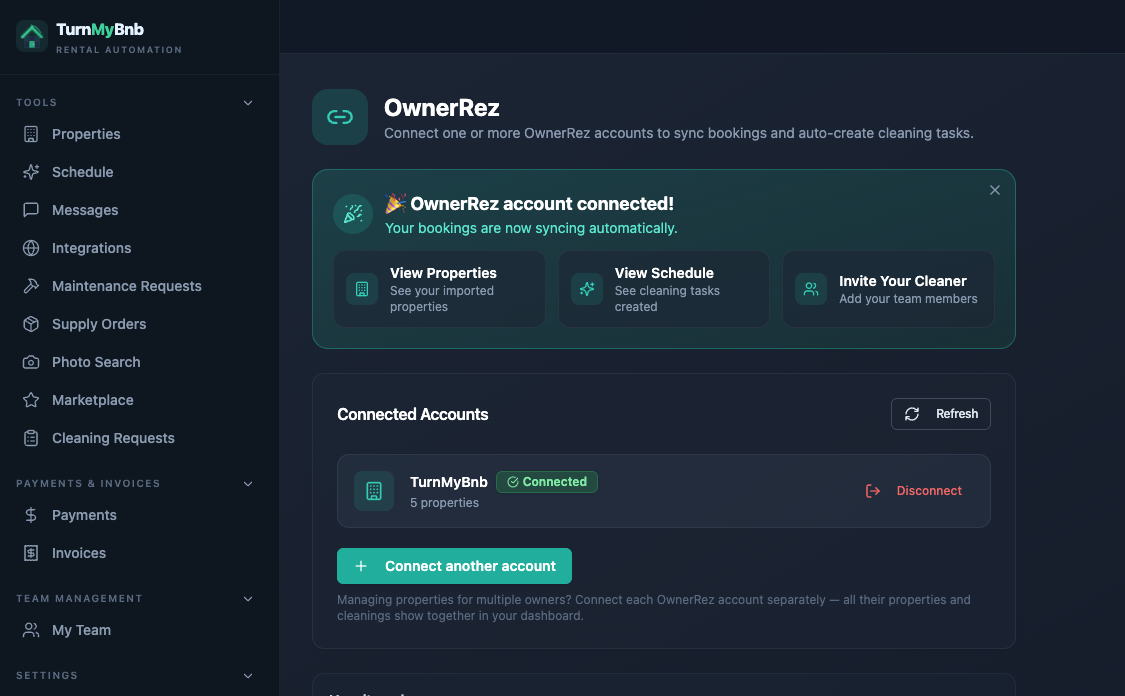Open the View Properties card
Viewport: 1125px width, 696px height.
click(439, 289)
